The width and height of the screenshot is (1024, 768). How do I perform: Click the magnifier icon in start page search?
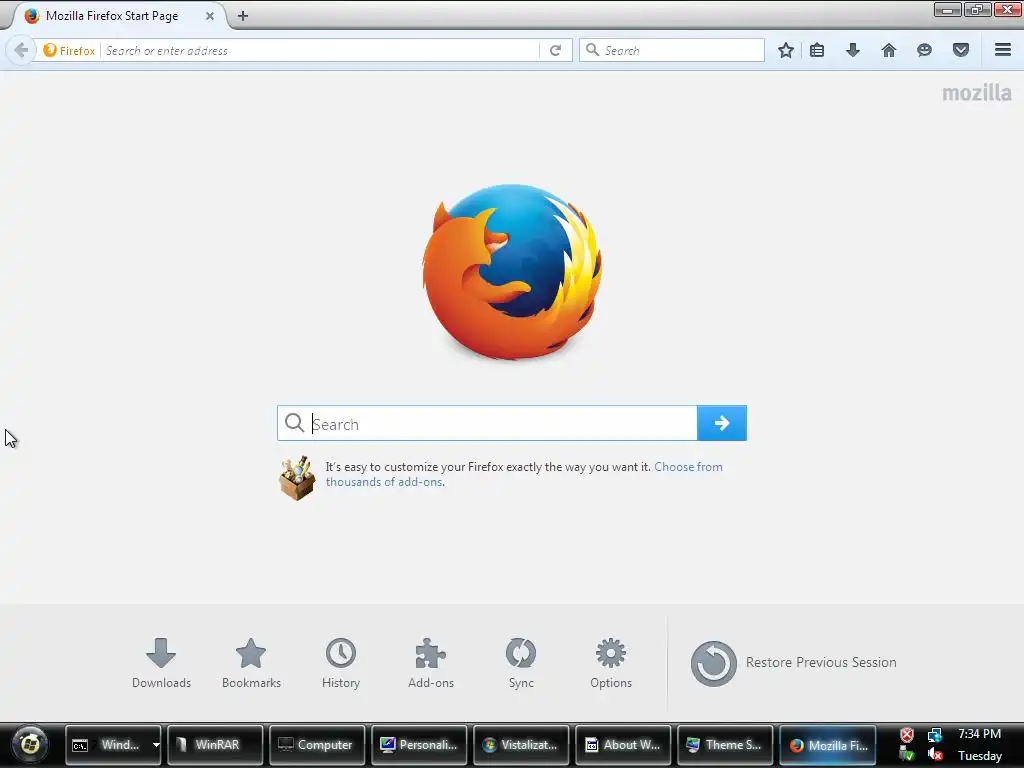point(295,423)
